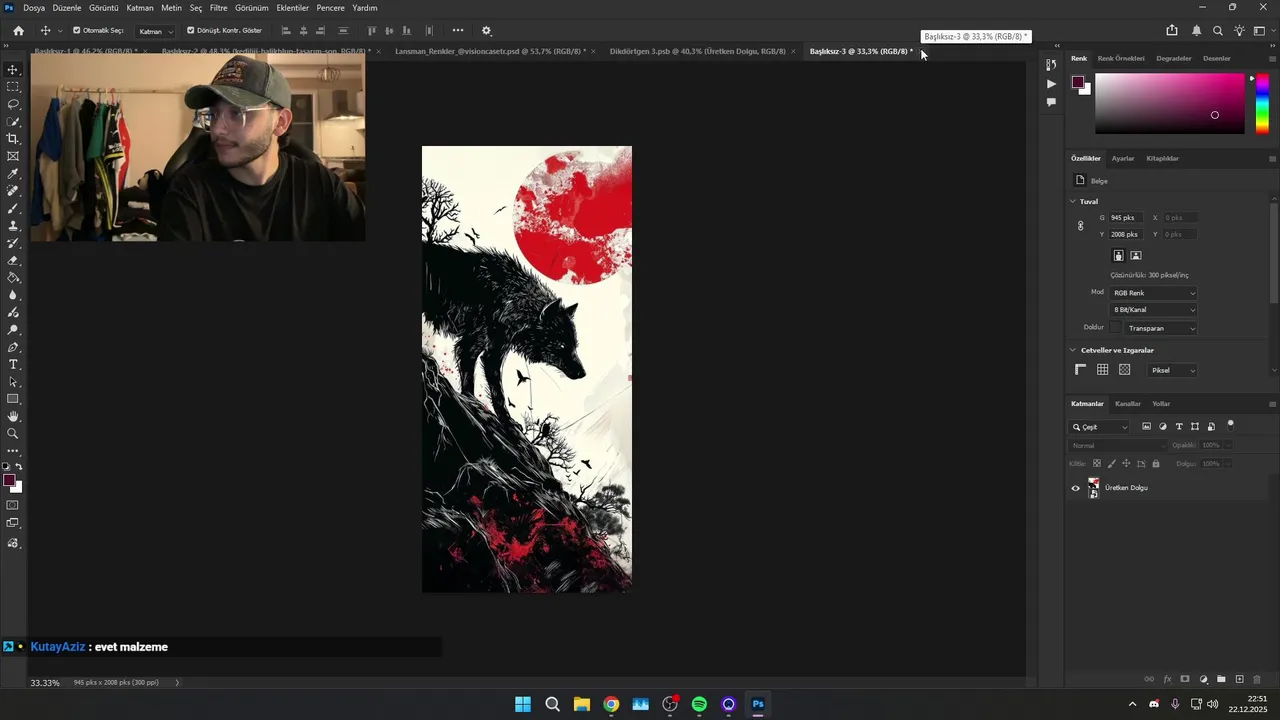Toggle the layer filter on/off switch
This screenshot has width=1280, height=720.
pos(1231,425)
